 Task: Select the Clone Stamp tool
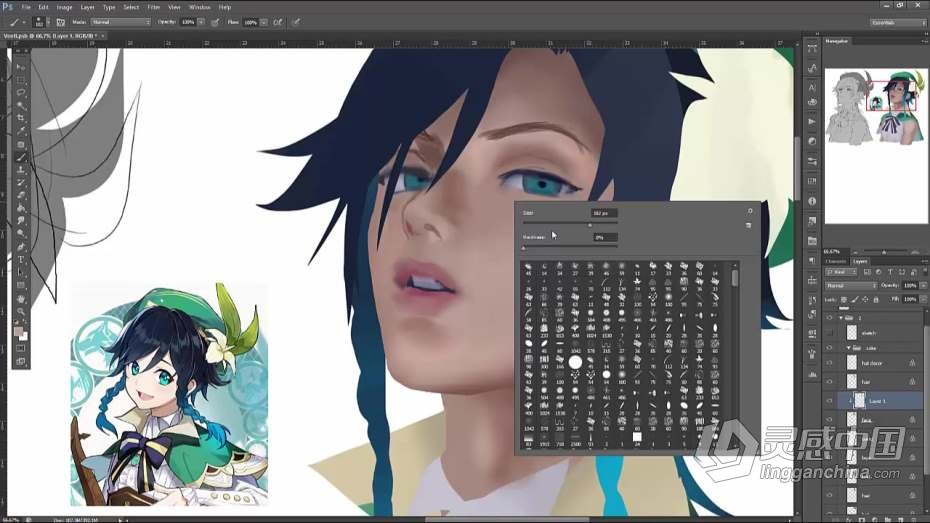tap(21, 170)
